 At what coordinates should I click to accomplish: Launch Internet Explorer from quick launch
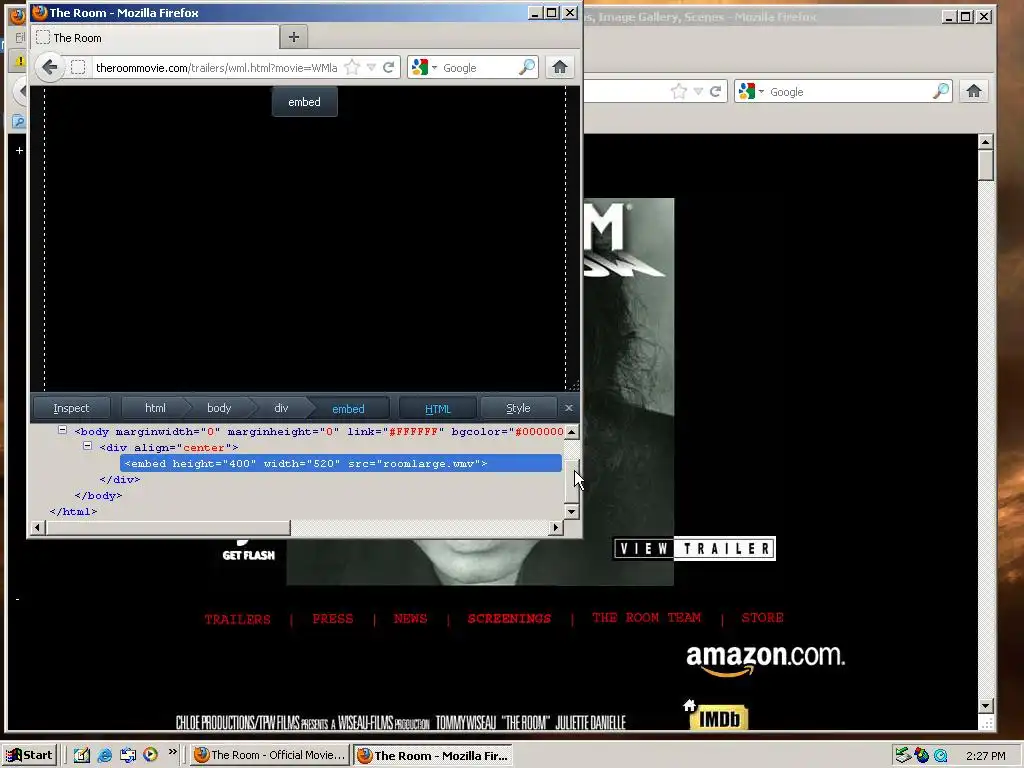[104, 755]
